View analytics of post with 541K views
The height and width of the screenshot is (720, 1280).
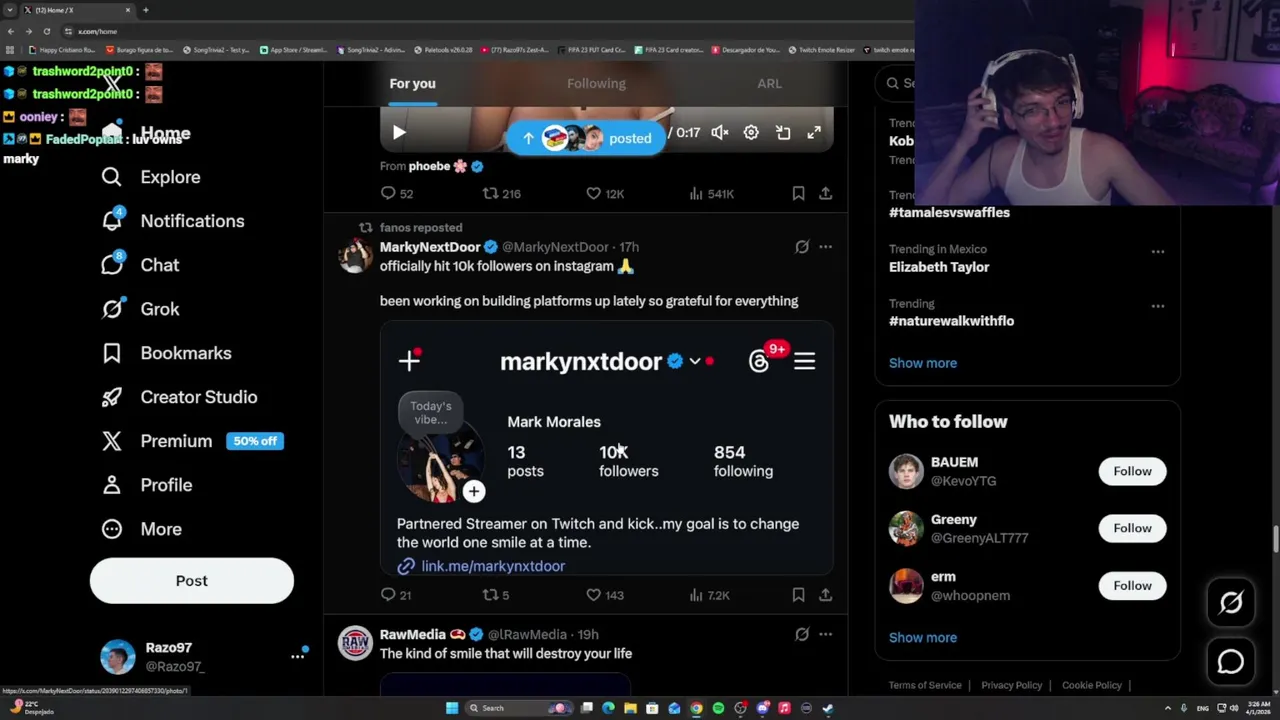pyautogui.click(x=712, y=193)
